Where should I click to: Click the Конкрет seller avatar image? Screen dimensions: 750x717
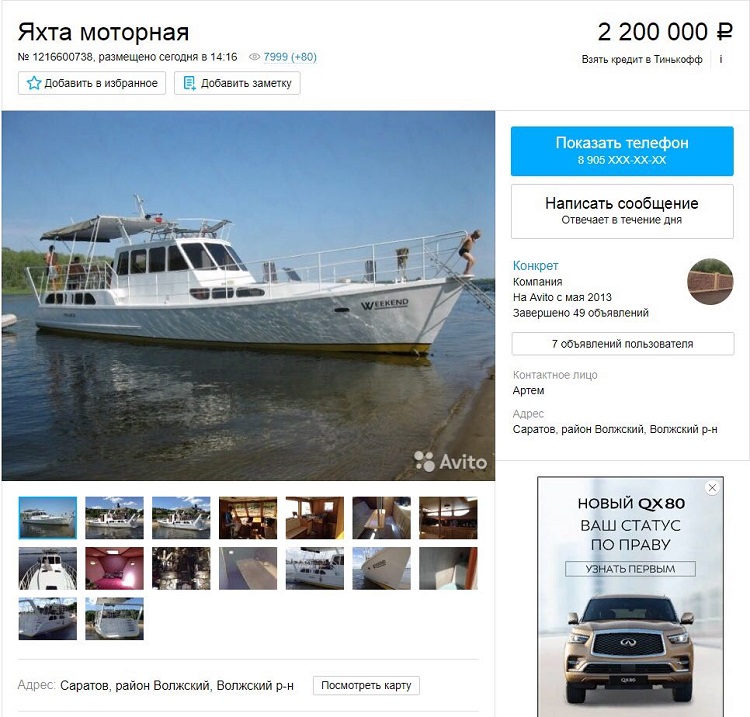[x=710, y=282]
